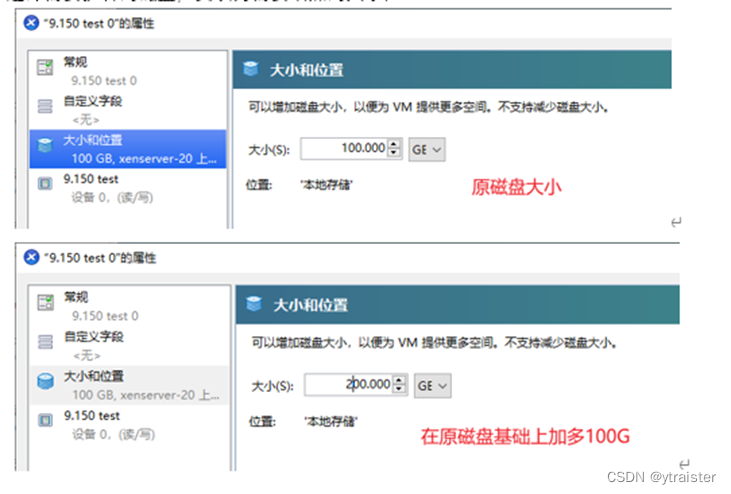Decrease size with down arrow beside 200.000

click(x=400, y=390)
